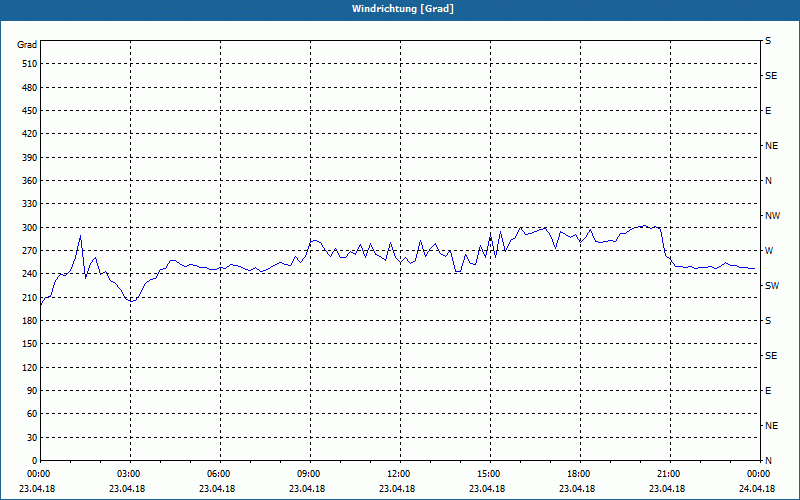
Task: Click the SW compass label on right axis
Action: click(772, 286)
